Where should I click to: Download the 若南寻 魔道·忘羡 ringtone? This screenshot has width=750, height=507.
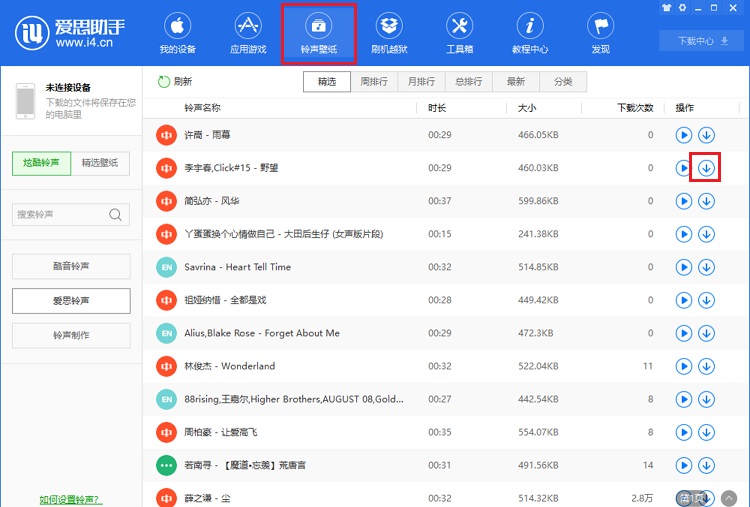point(706,465)
